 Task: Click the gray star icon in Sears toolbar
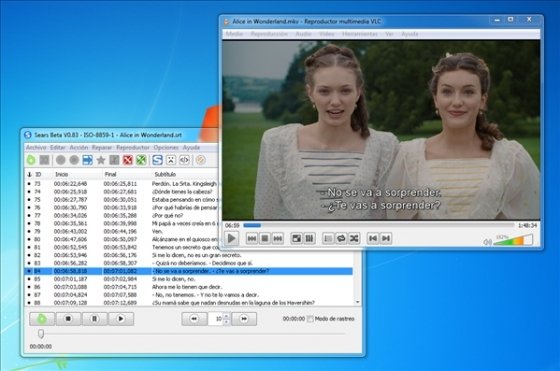[101, 160]
